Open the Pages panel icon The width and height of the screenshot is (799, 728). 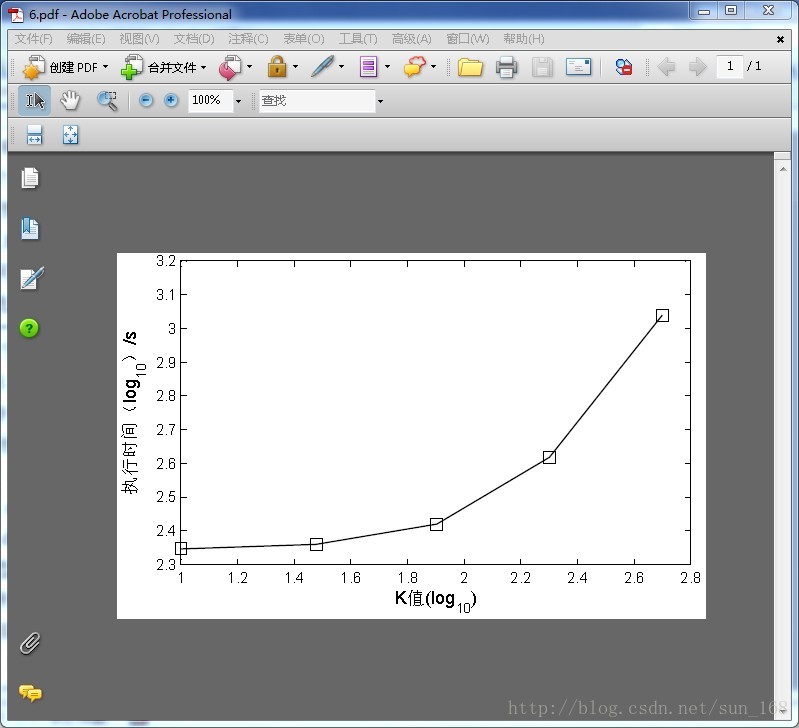pyautogui.click(x=30, y=178)
